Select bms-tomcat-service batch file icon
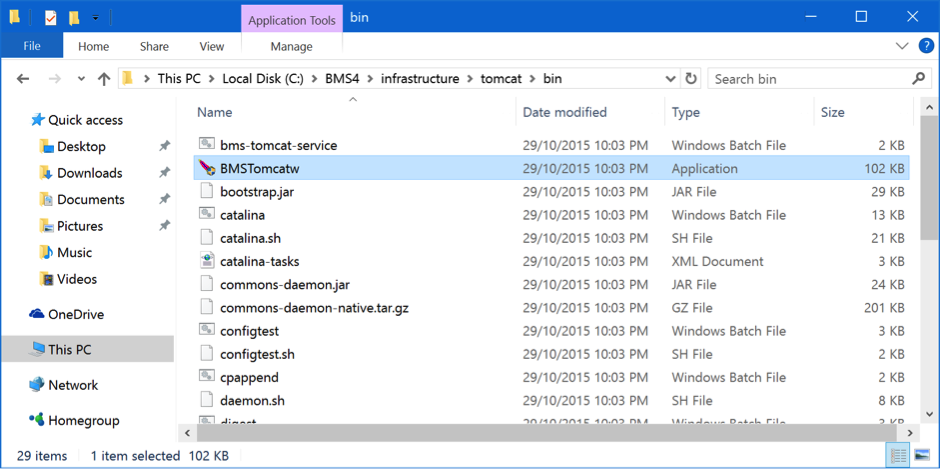 [x=206, y=145]
